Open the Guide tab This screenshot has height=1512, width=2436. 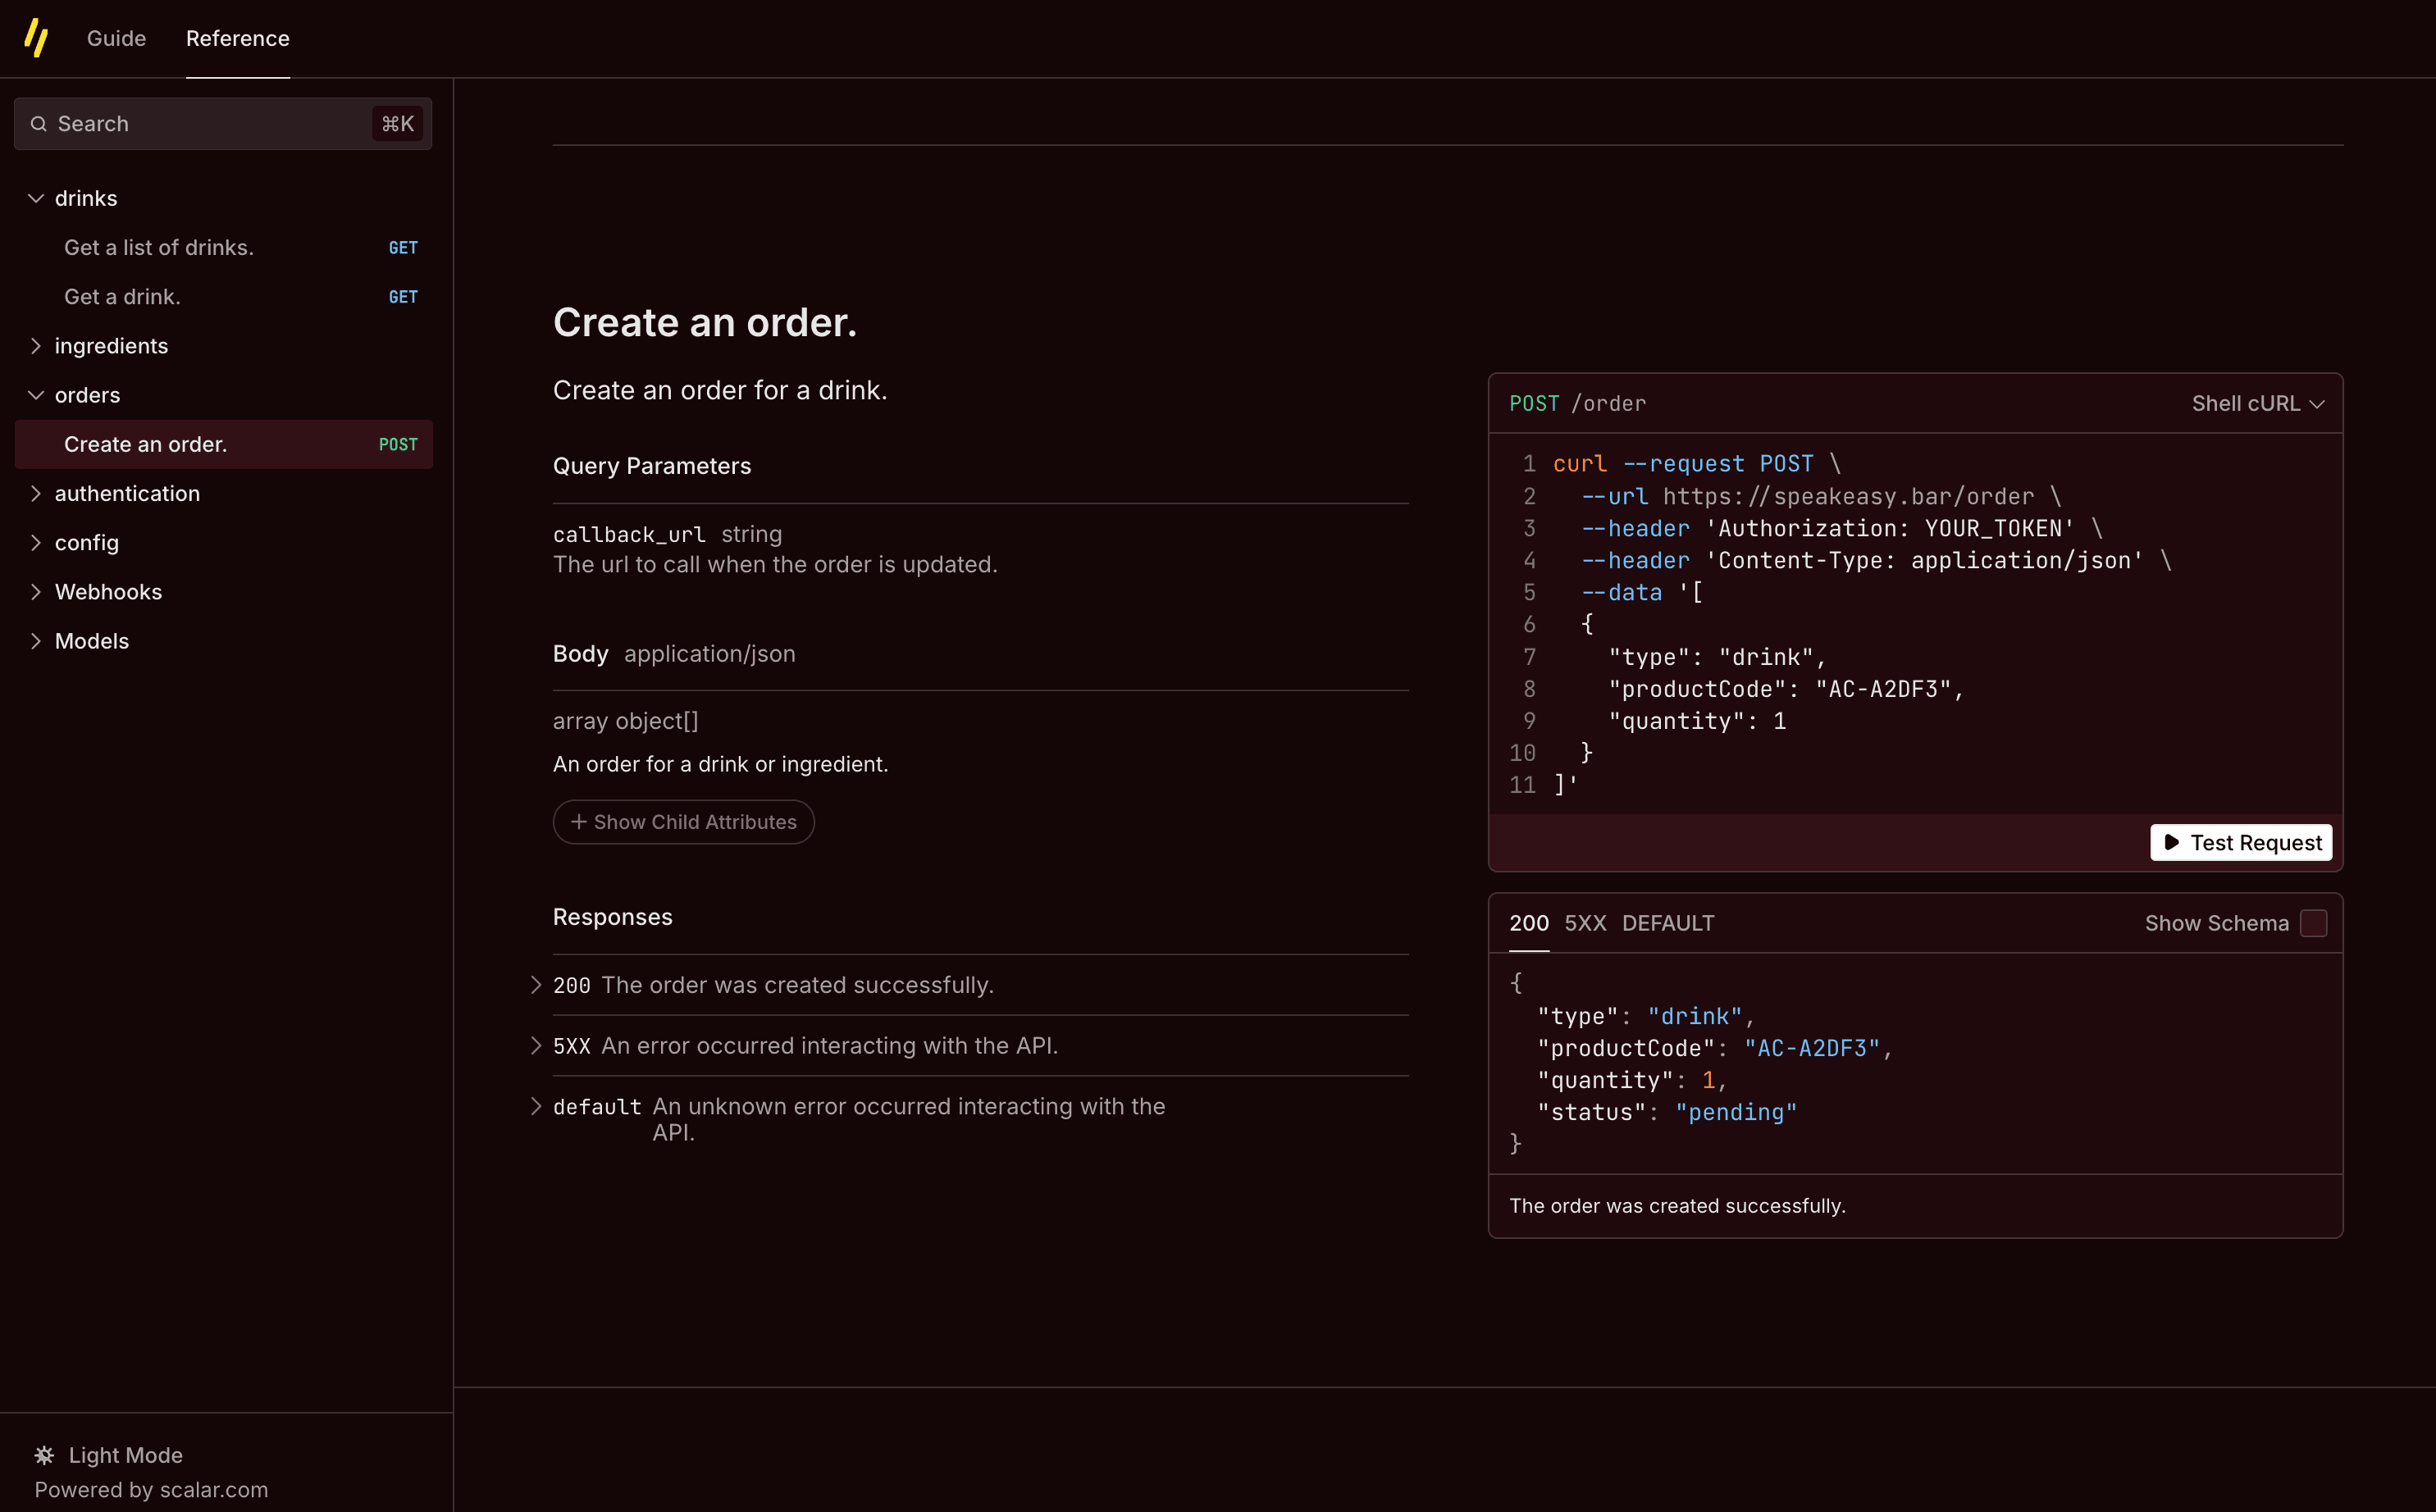[x=116, y=38]
